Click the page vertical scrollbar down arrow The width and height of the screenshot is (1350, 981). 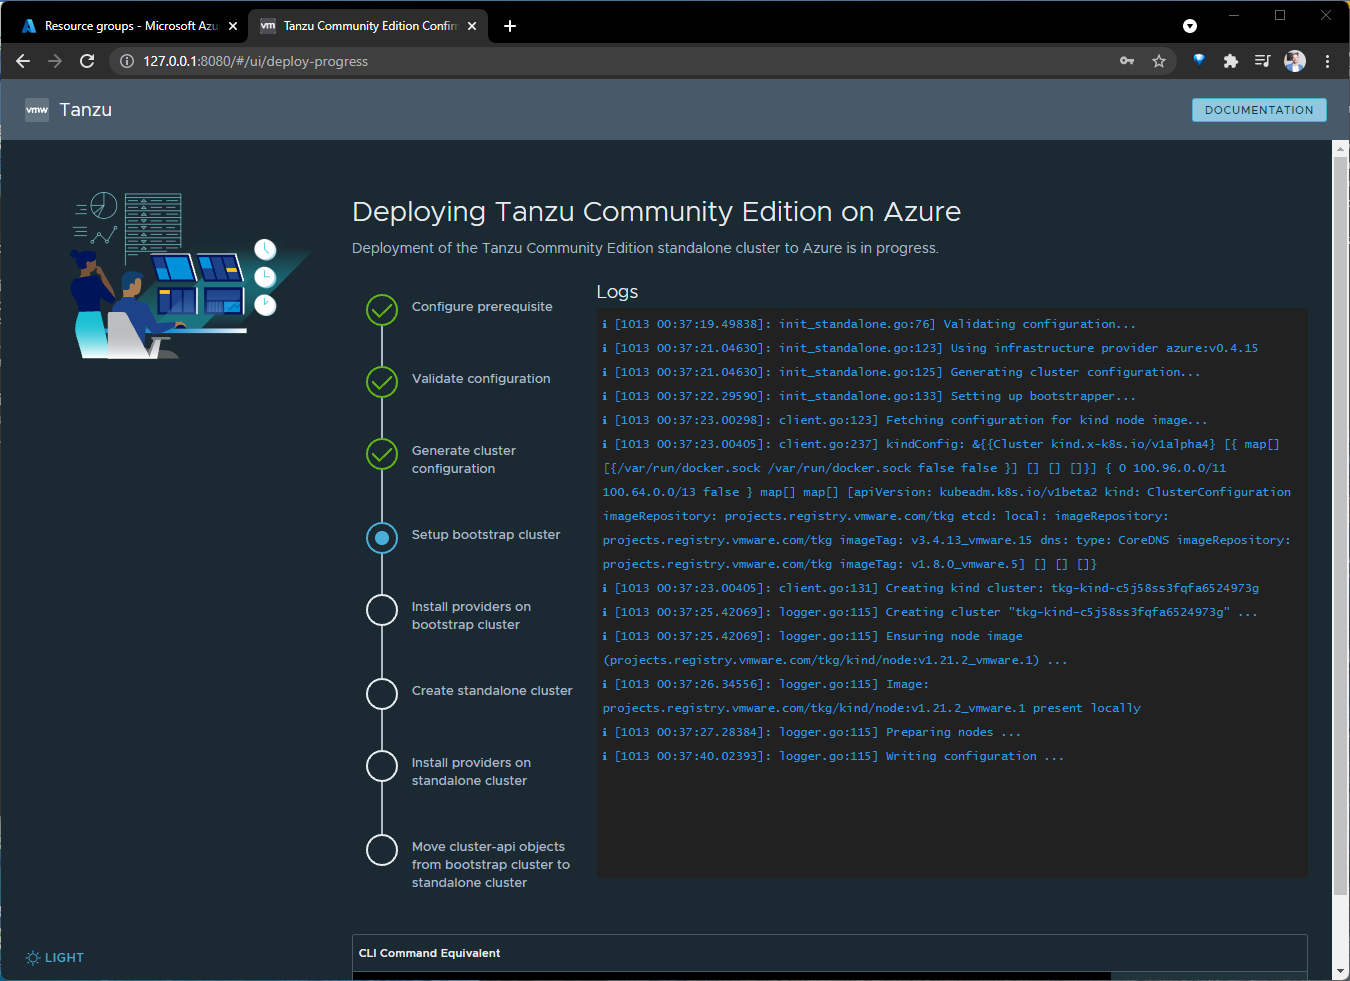1341,971
